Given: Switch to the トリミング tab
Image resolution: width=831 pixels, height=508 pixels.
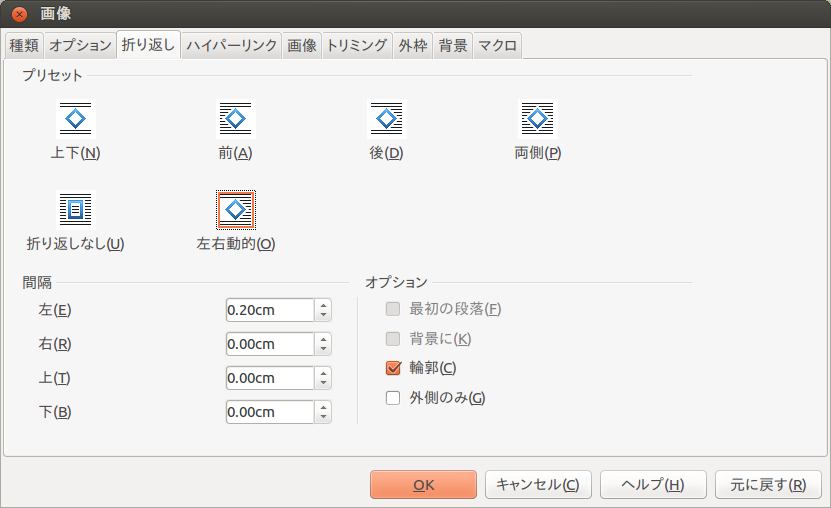Looking at the screenshot, I should pos(357,46).
